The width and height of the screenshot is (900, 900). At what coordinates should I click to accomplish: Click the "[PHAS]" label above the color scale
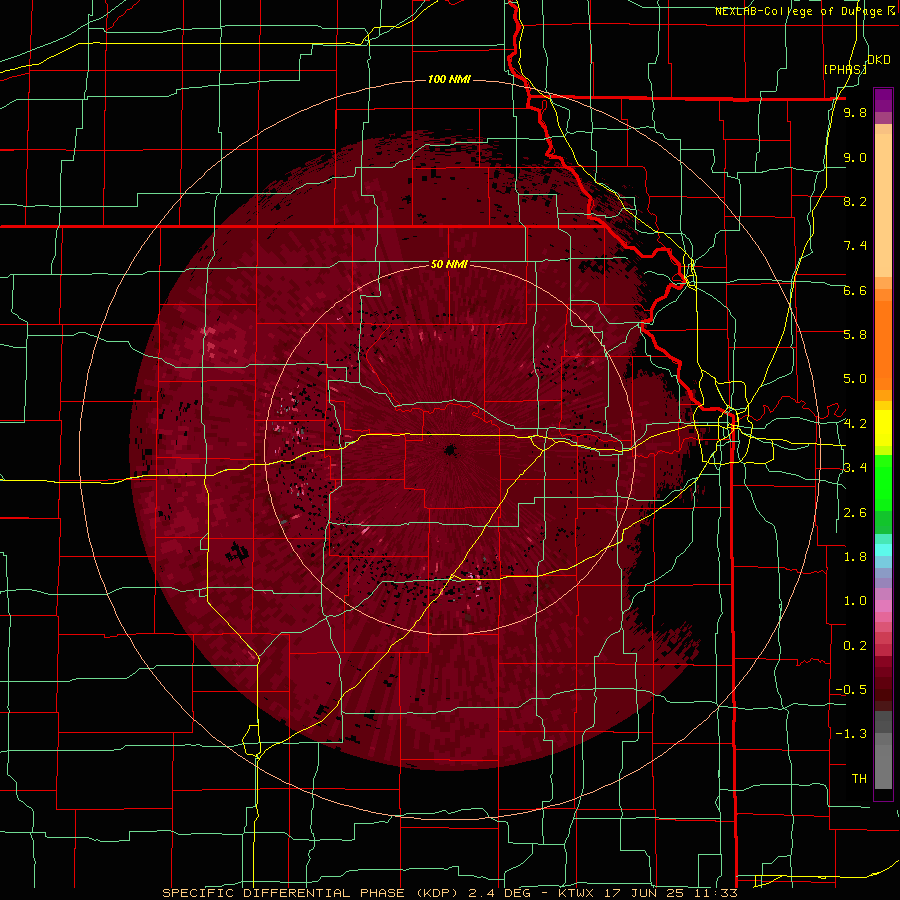(x=845, y=69)
